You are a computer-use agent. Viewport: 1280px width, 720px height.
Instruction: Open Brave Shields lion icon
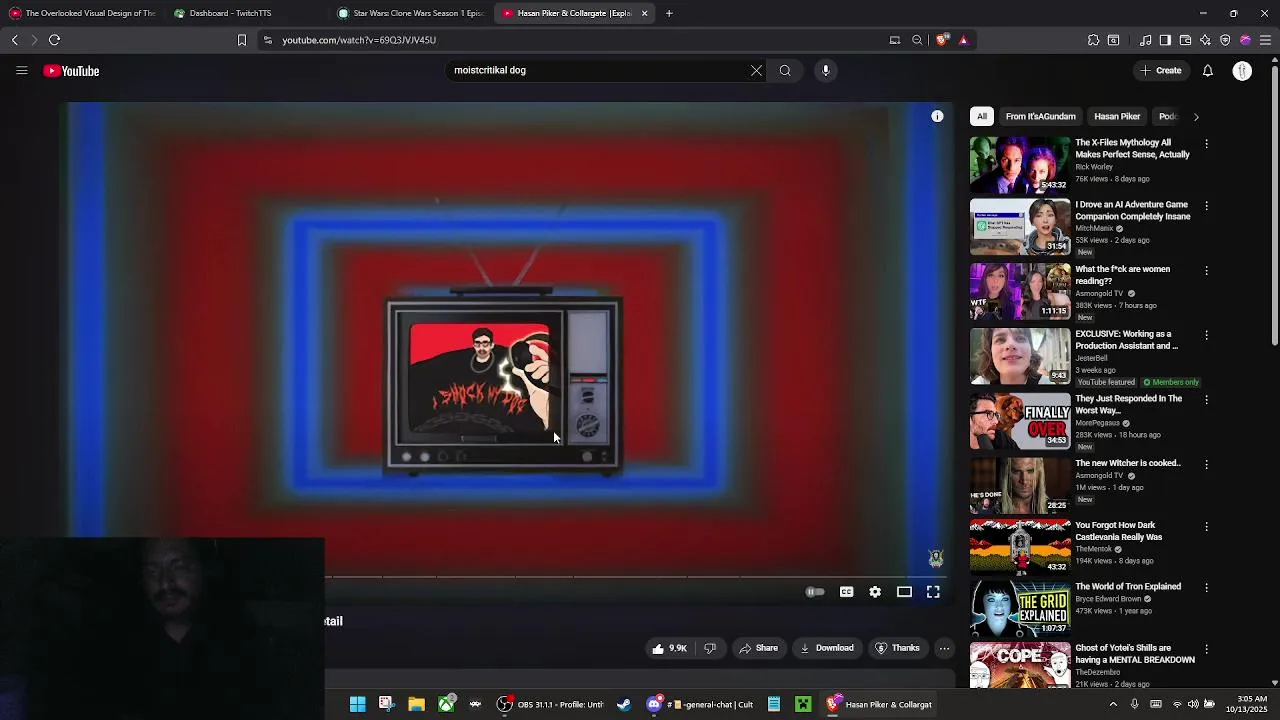pyautogui.click(x=942, y=40)
